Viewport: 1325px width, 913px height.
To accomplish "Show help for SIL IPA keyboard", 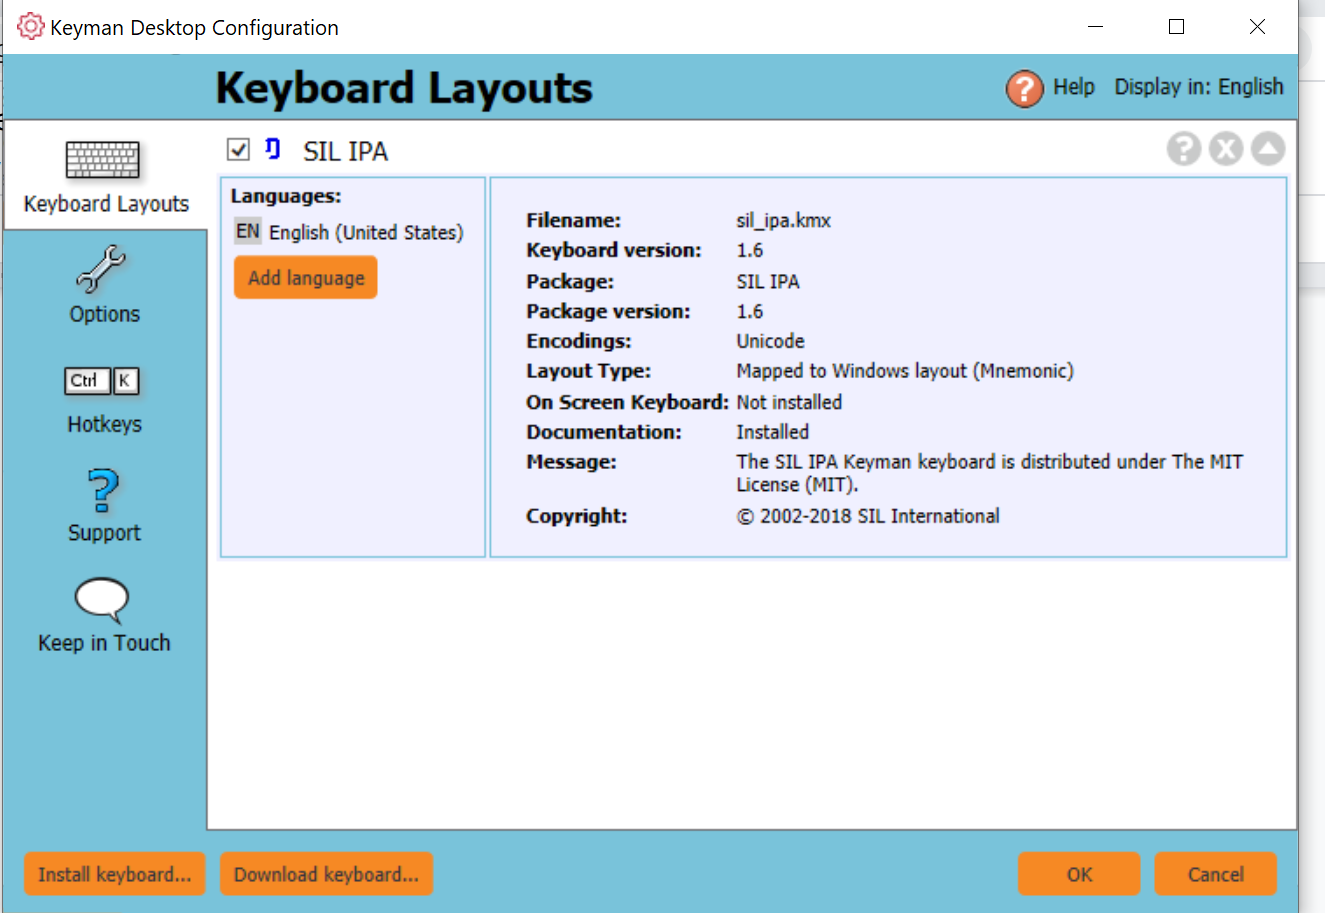I will coord(1184,149).
